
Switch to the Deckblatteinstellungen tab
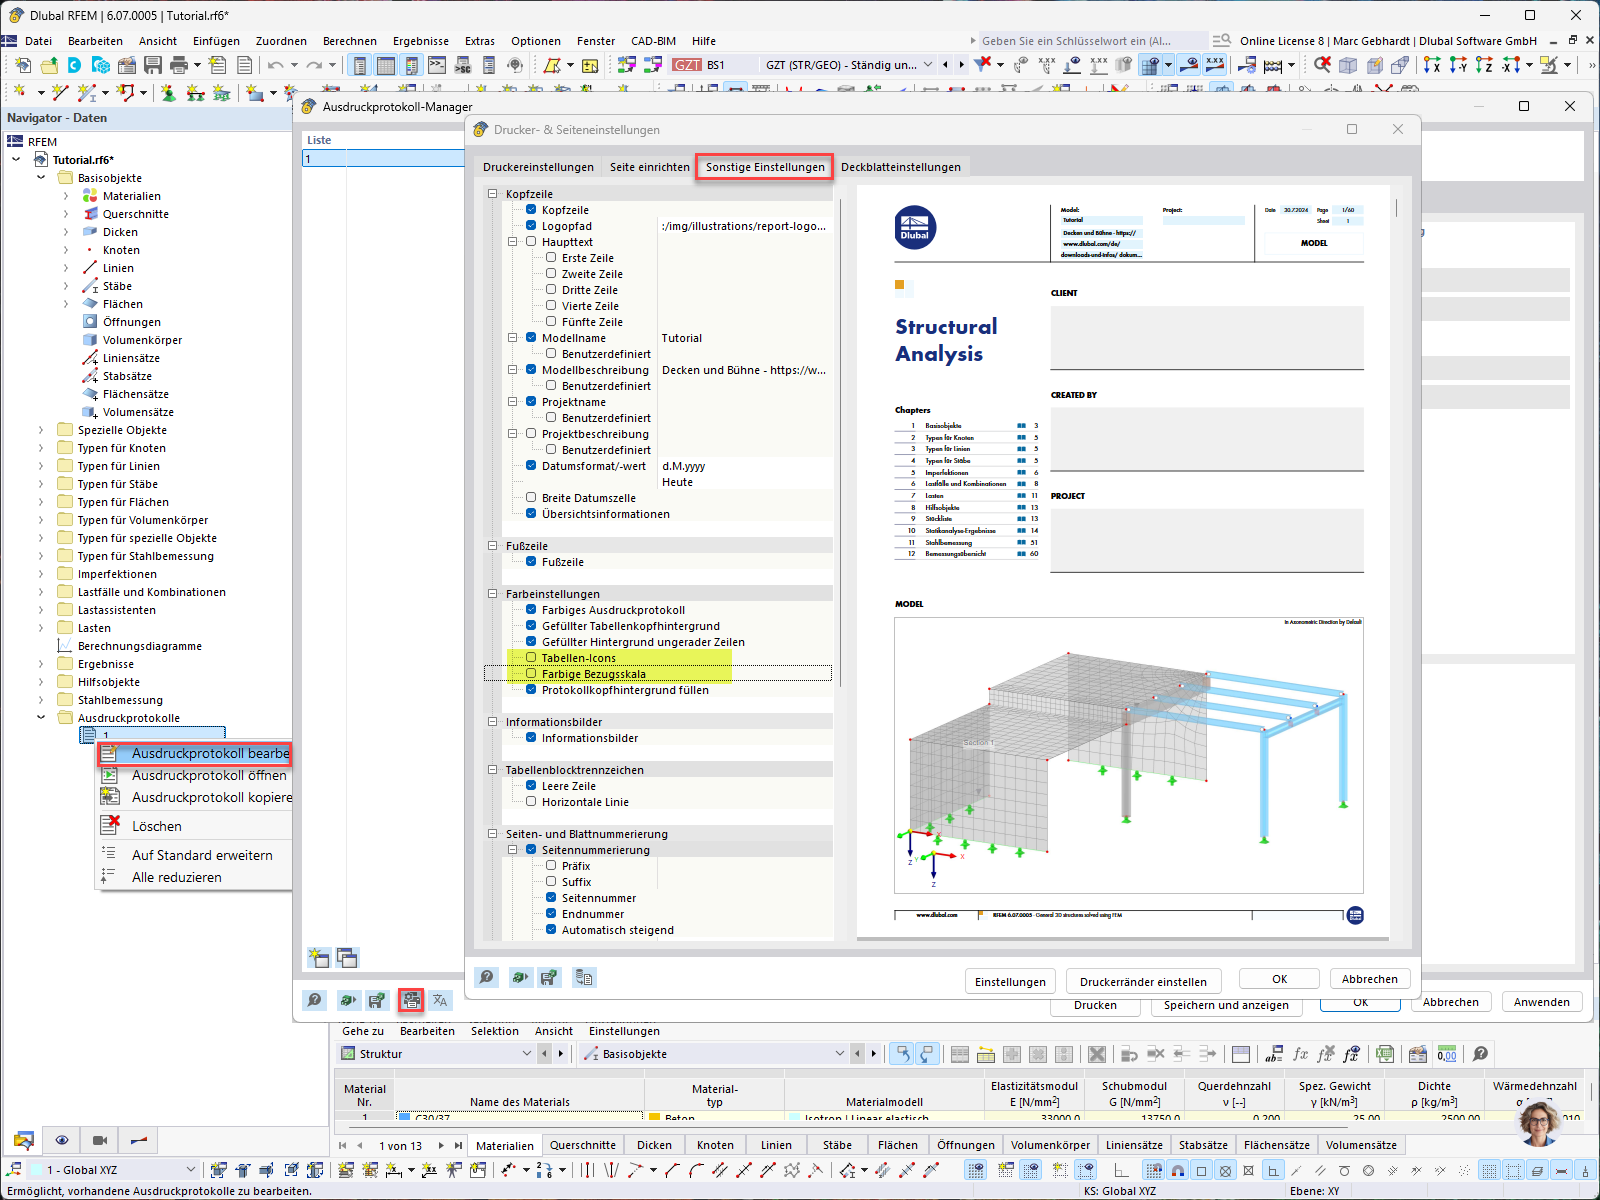point(901,167)
